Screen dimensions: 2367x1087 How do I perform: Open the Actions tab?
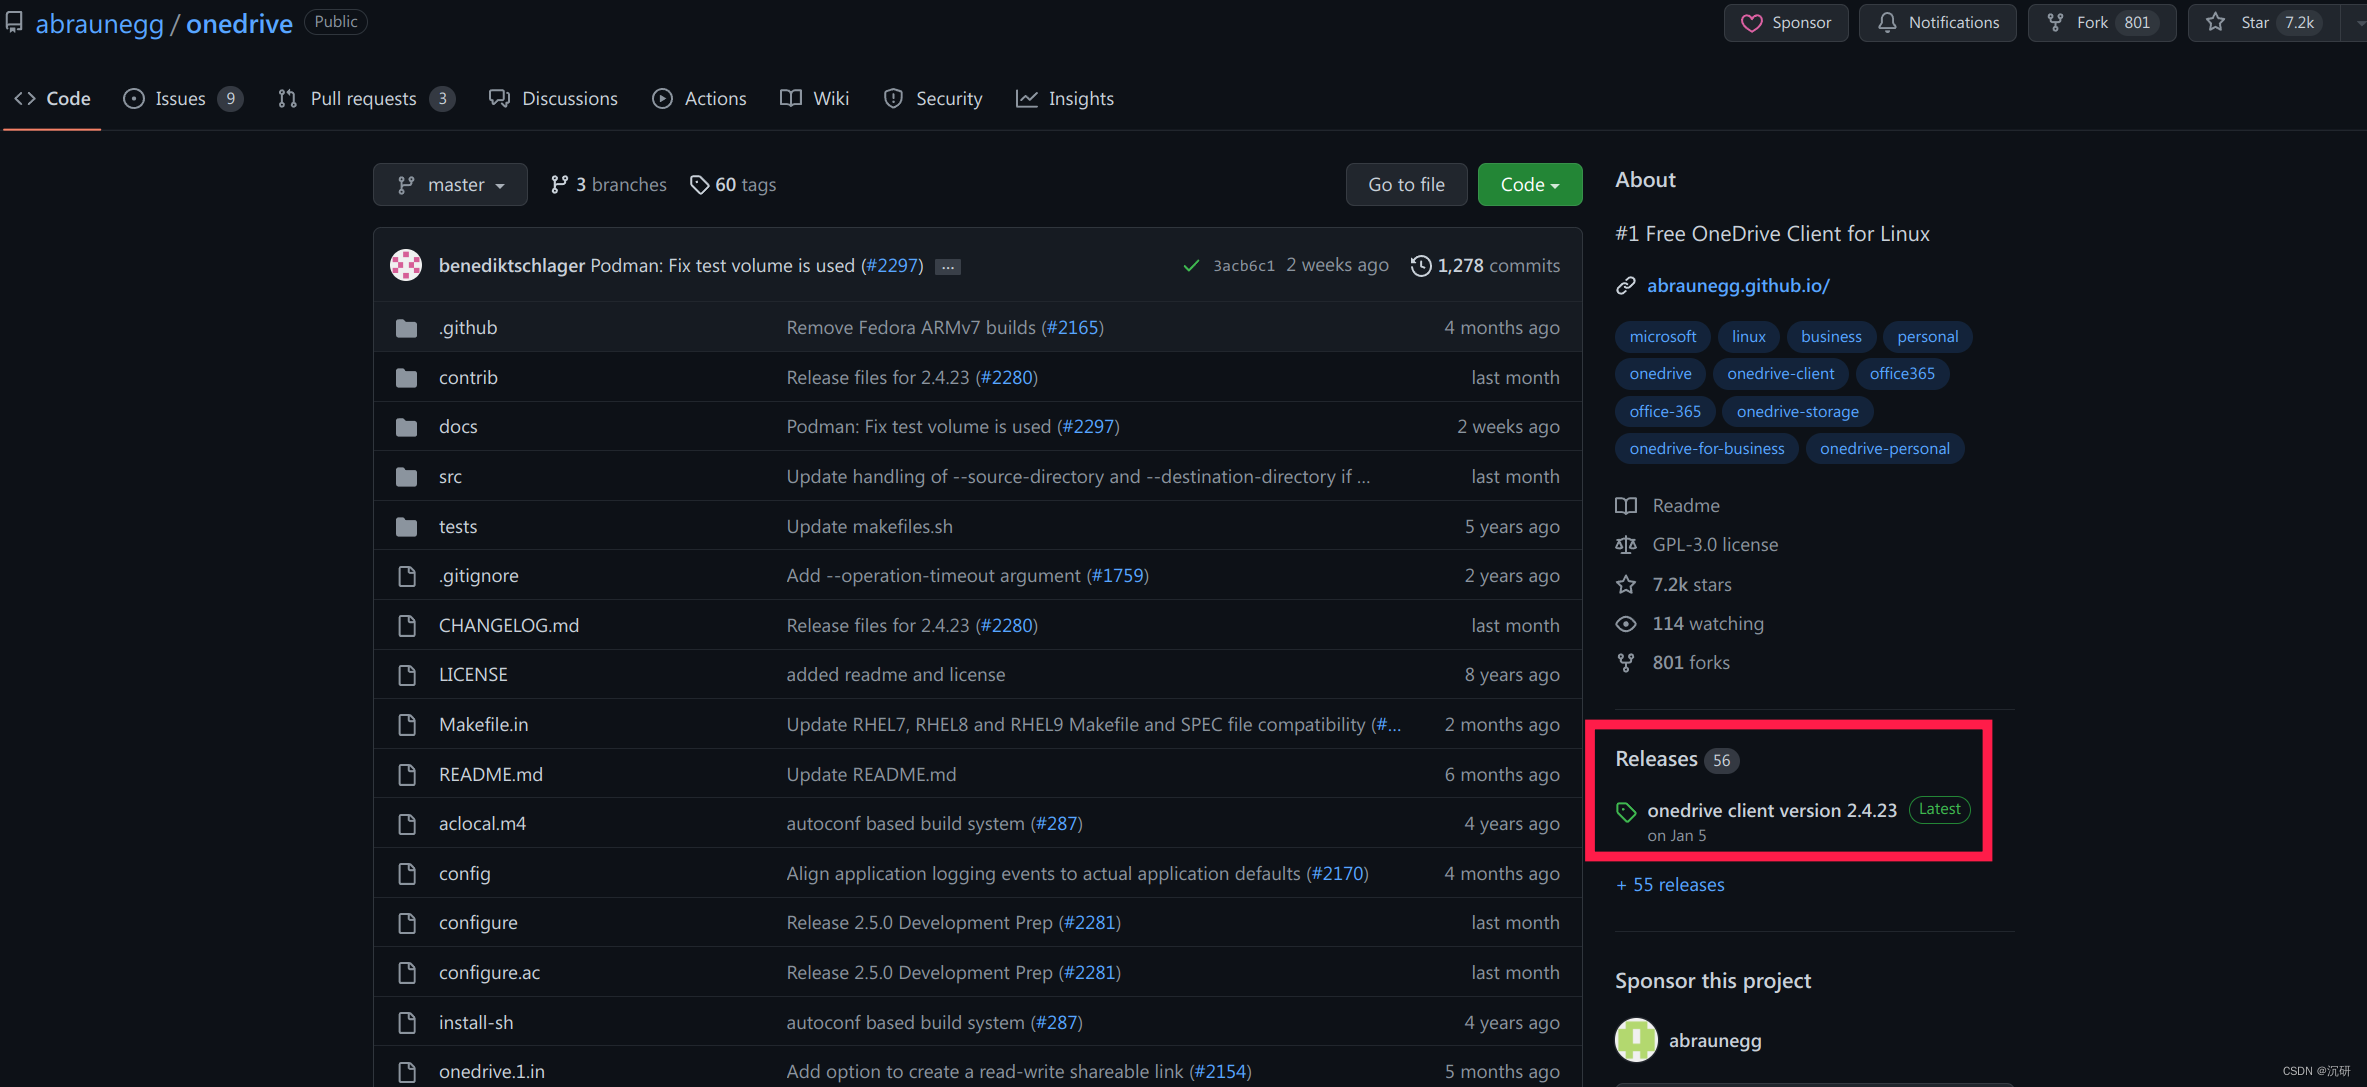coord(699,98)
